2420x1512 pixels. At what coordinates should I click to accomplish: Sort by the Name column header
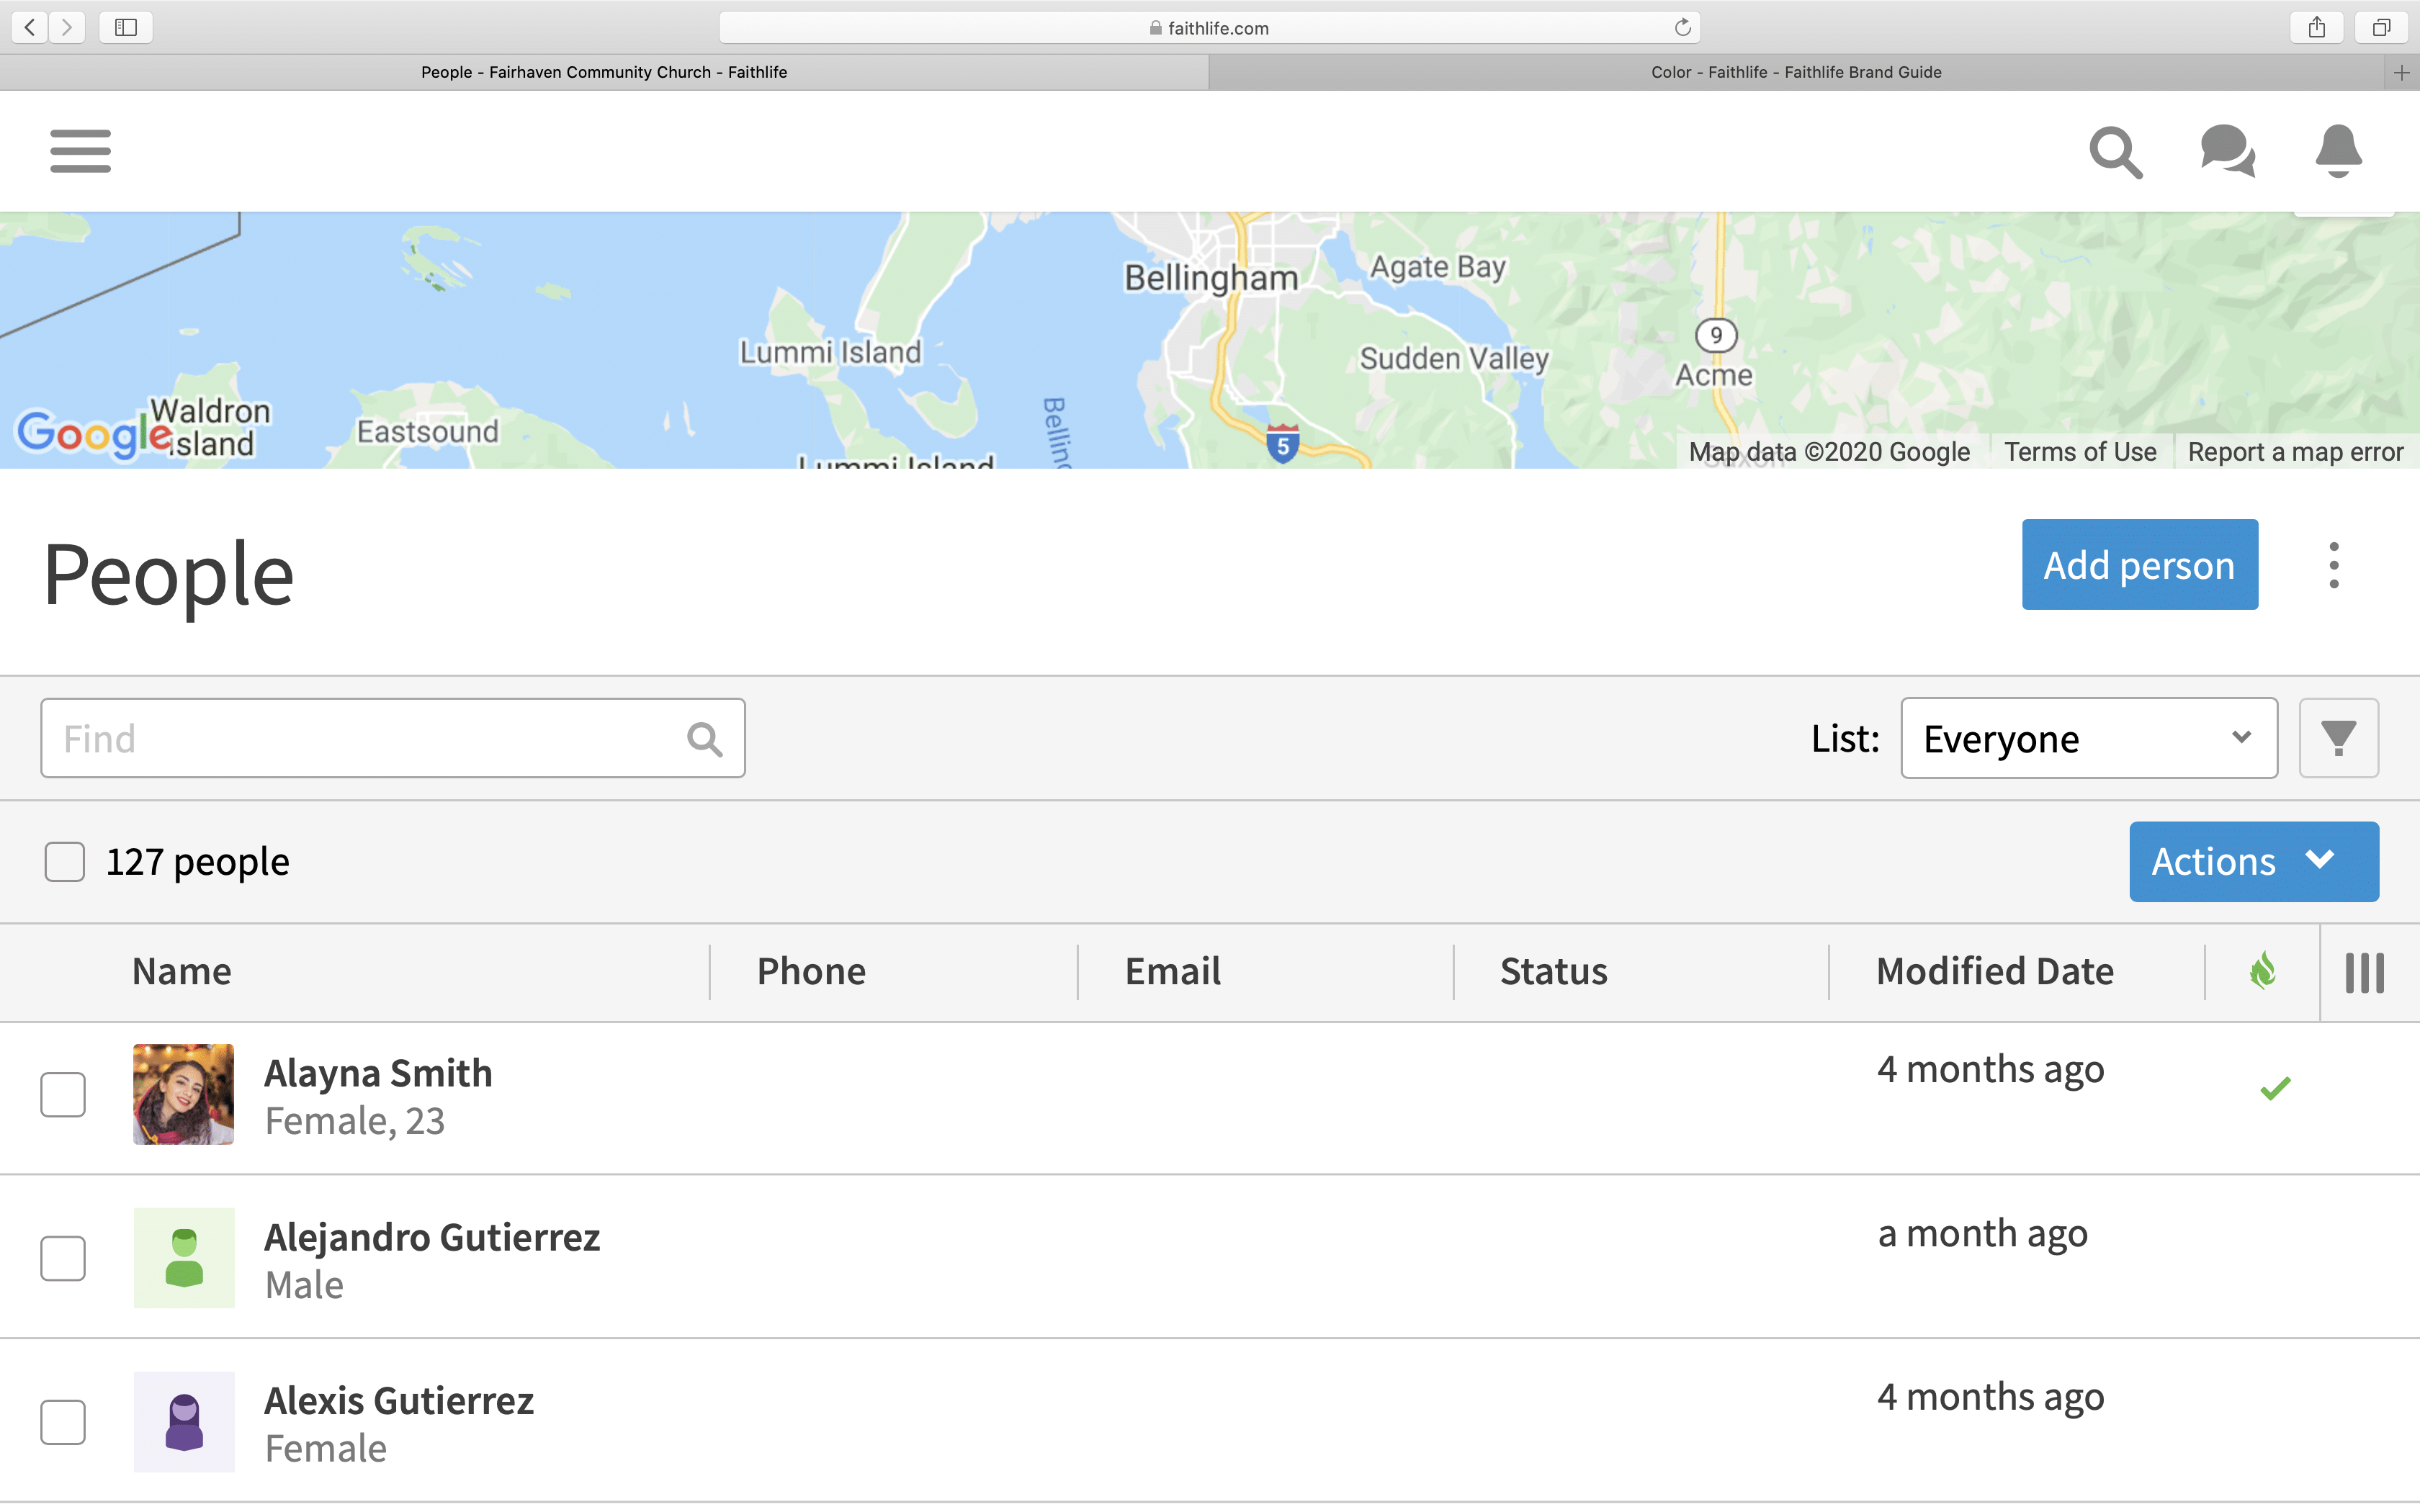pyautogui.click(x=182, y=971)
